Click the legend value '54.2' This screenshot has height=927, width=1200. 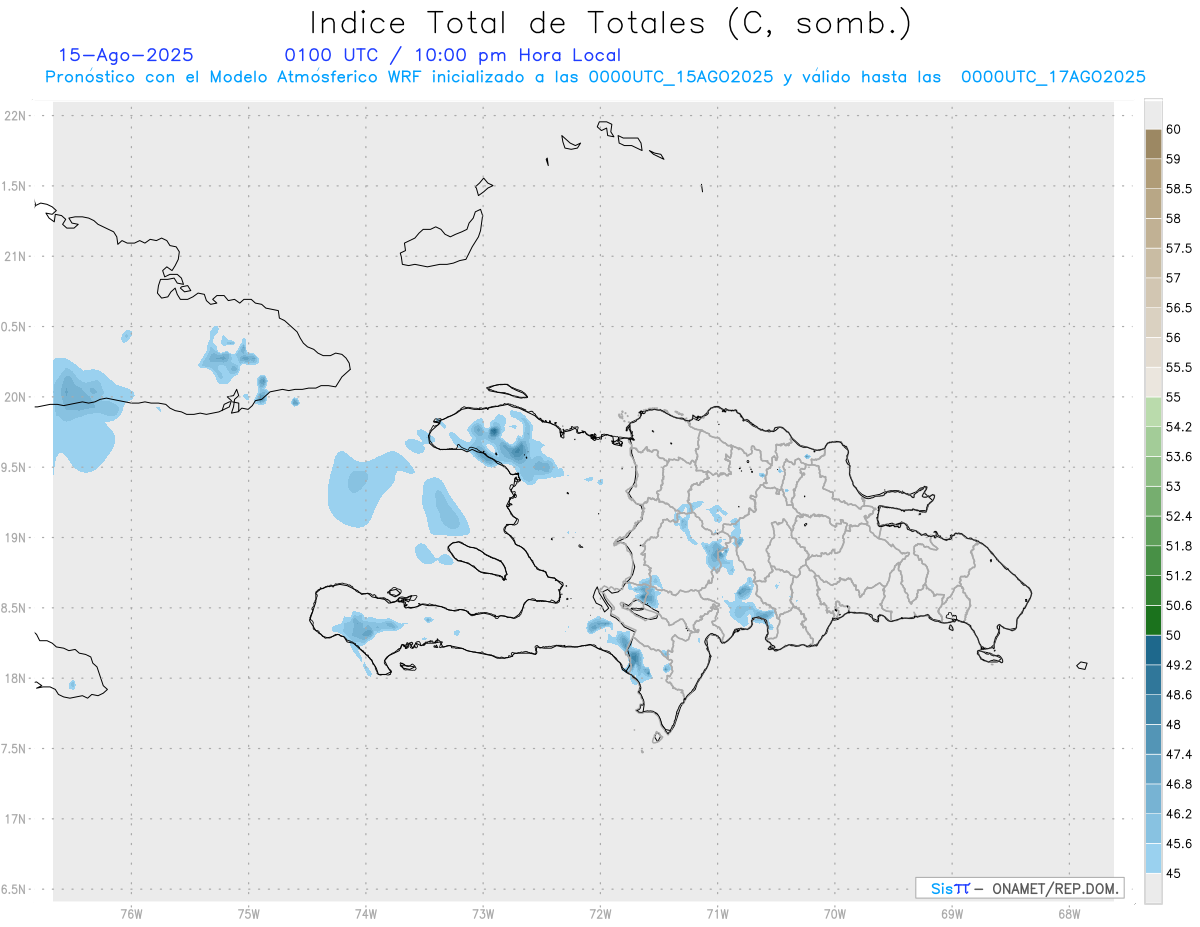click(1178, 427)
